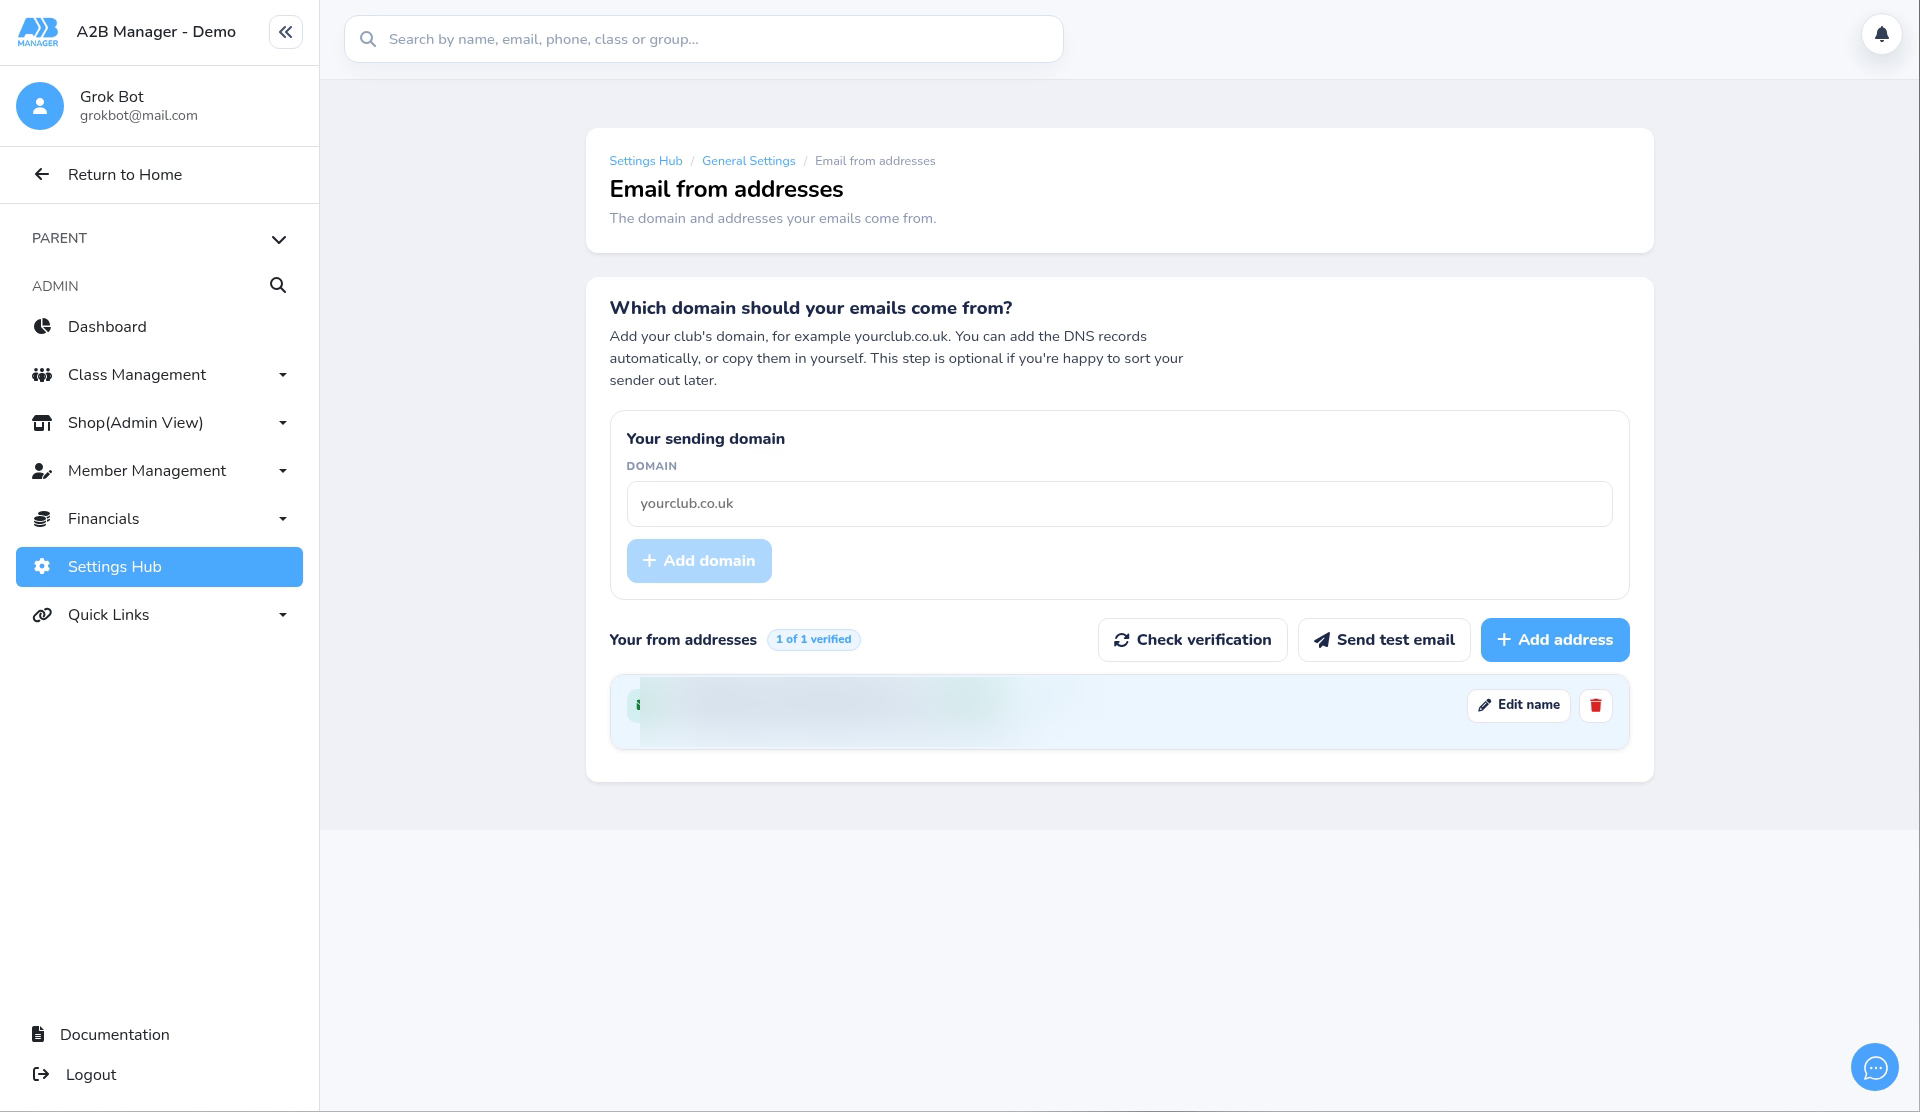Click the Dashboard pie chart icon
The image size is (1920, 1112).
coord(42,327)
